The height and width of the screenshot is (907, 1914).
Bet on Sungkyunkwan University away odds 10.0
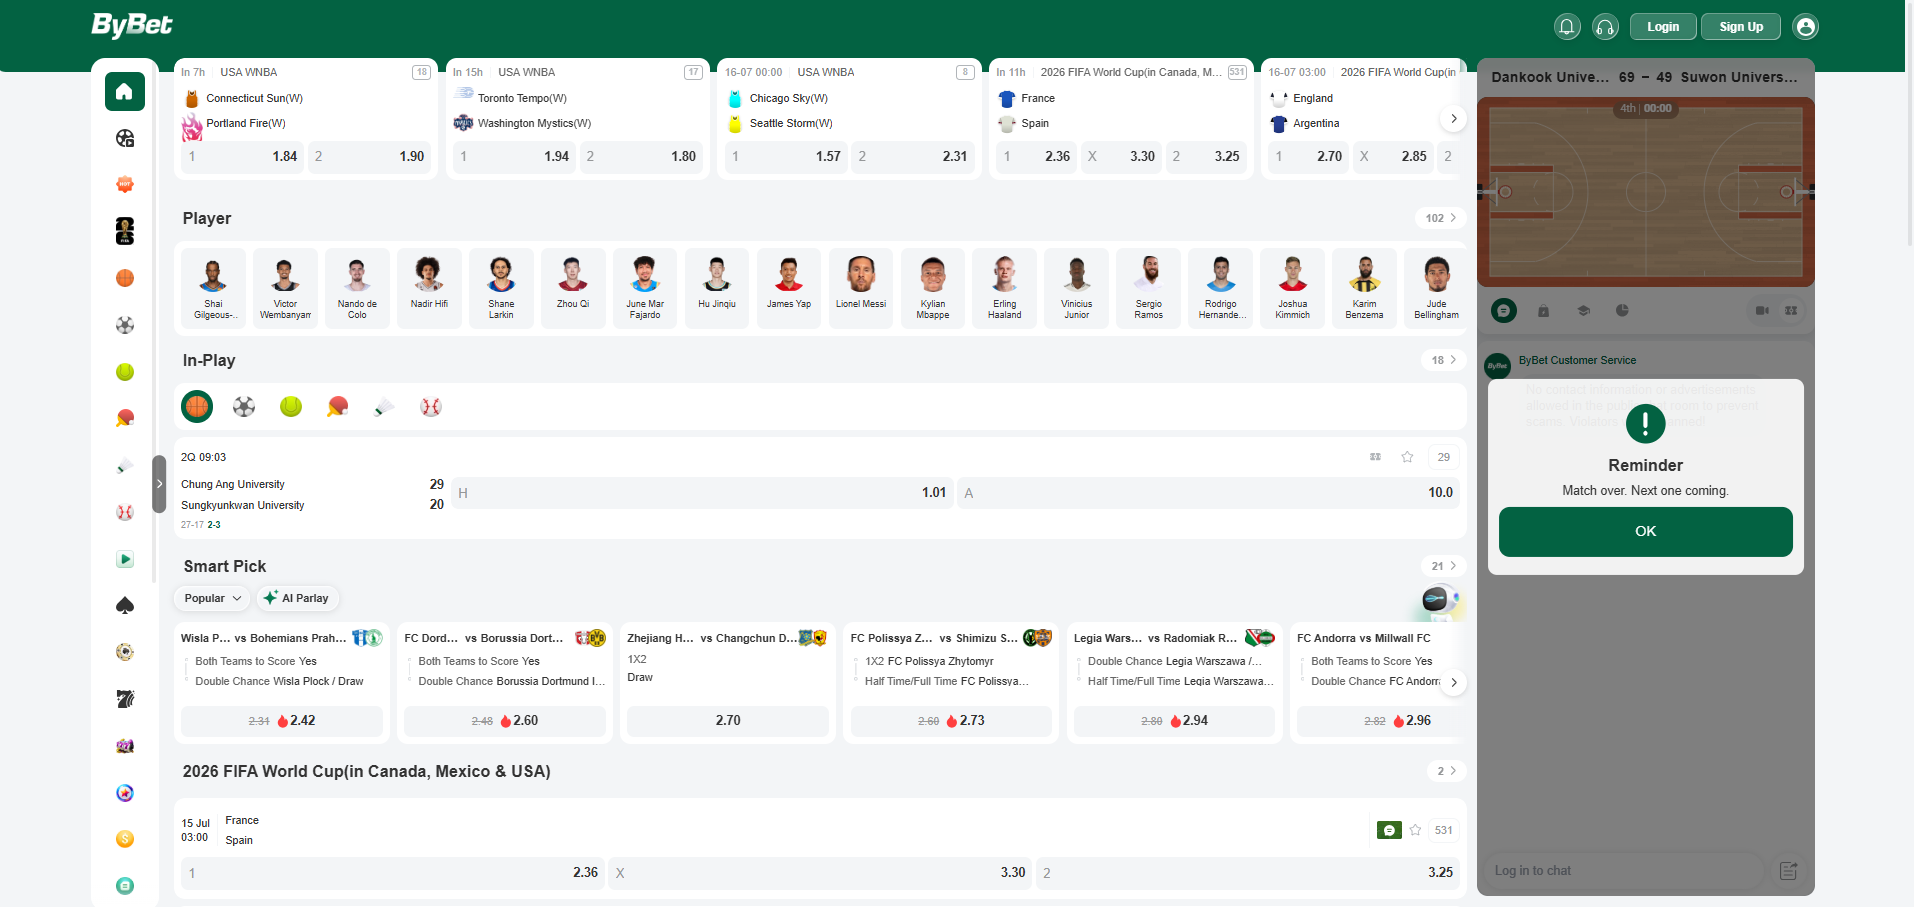(1209, 492)
